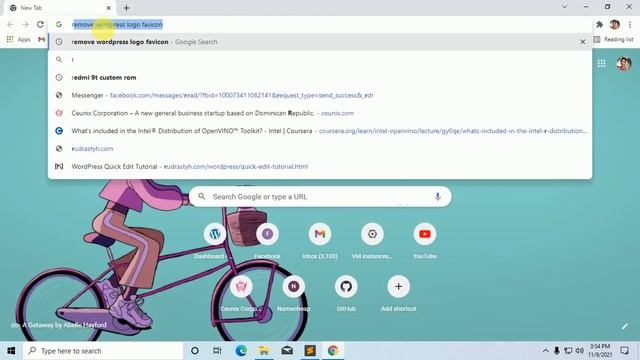Open network status tray icon
640x360 pixels.
(x=568, y=351)
